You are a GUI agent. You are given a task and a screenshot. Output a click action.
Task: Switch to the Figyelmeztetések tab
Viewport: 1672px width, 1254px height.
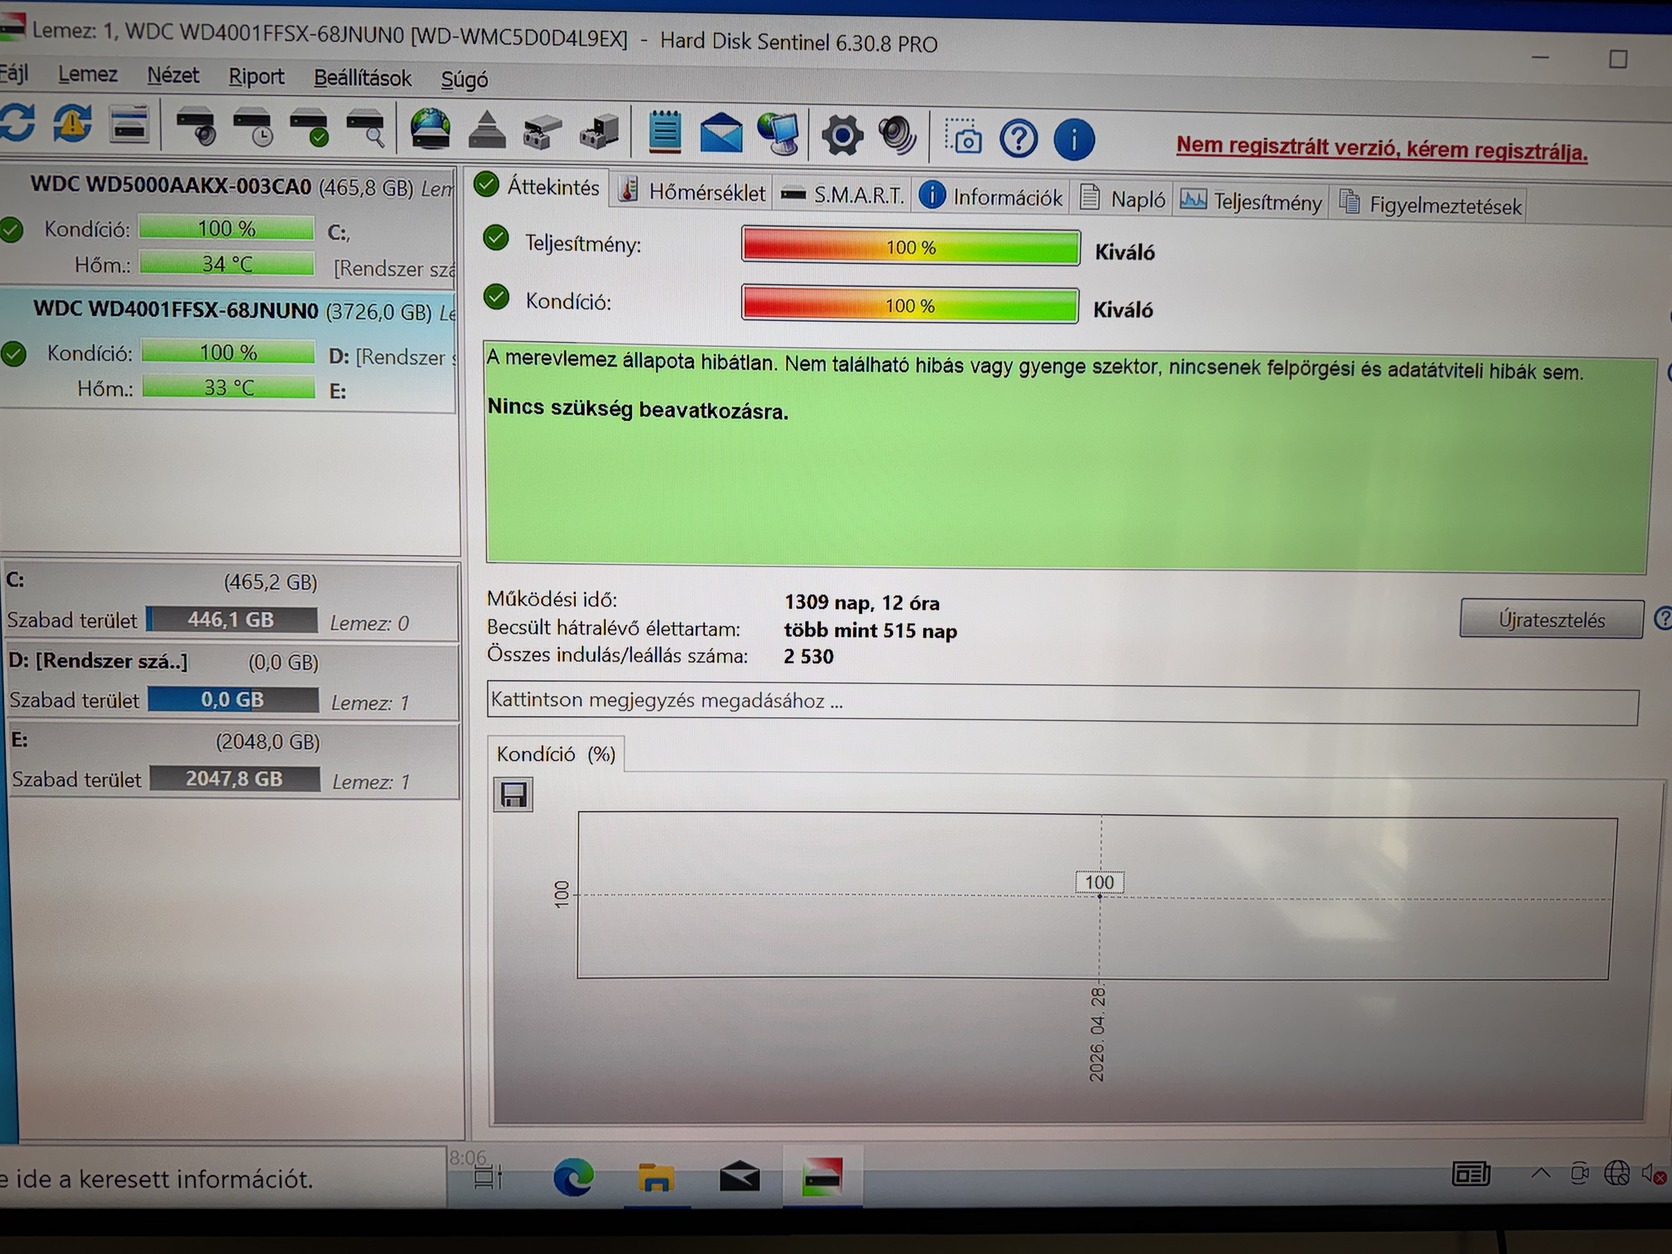tap(1430, 204)
